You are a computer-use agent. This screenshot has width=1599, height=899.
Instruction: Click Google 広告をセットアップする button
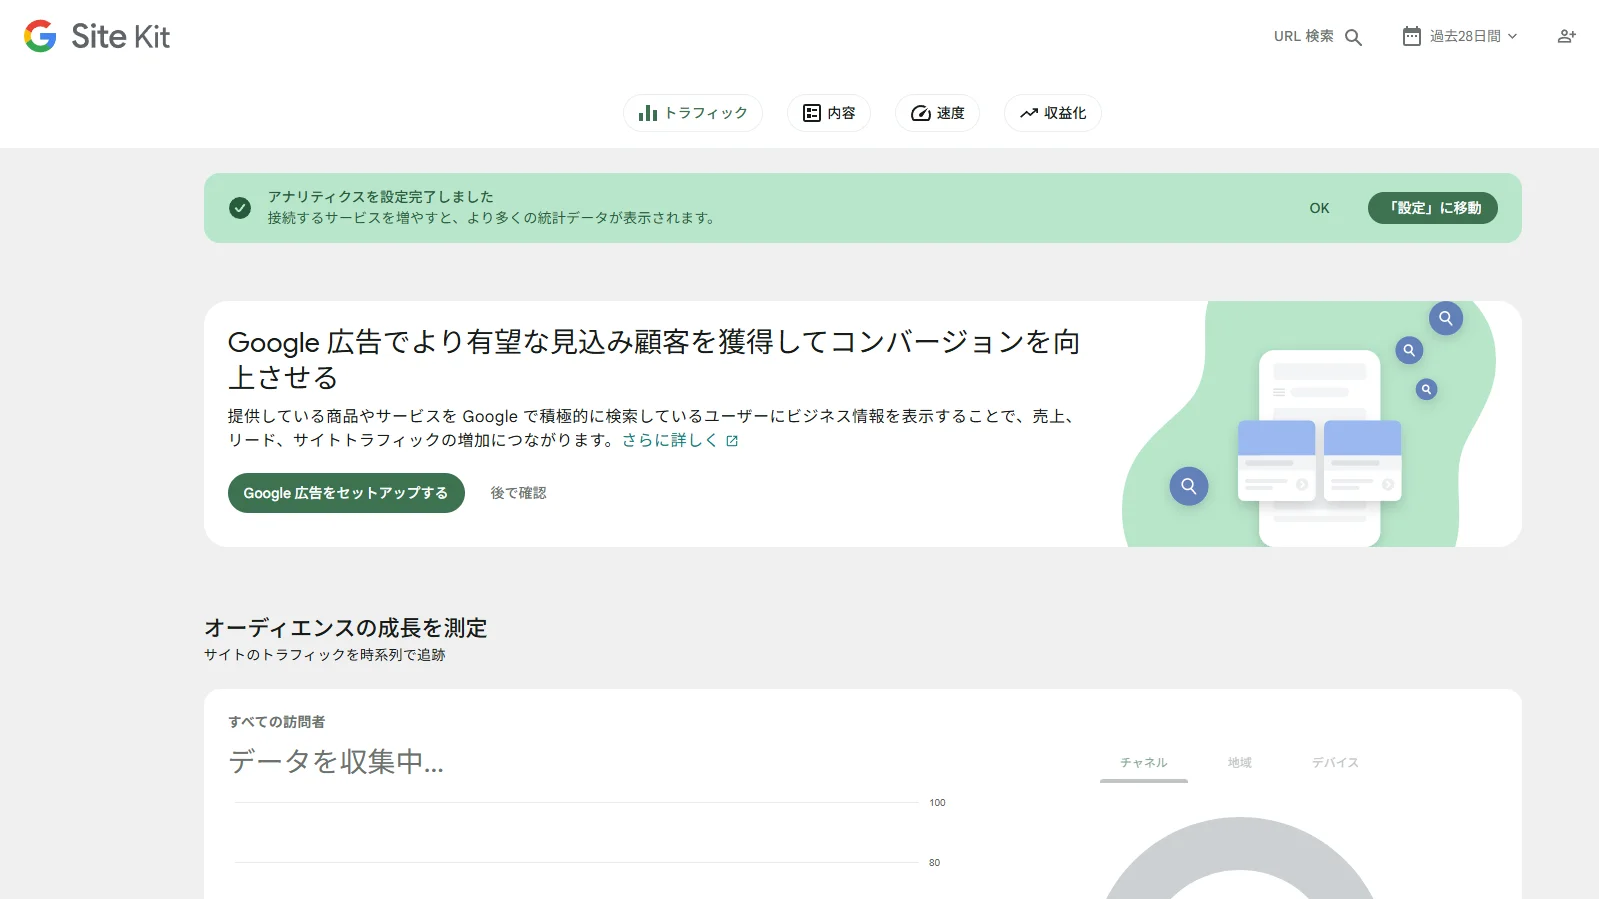pos(346,493)
